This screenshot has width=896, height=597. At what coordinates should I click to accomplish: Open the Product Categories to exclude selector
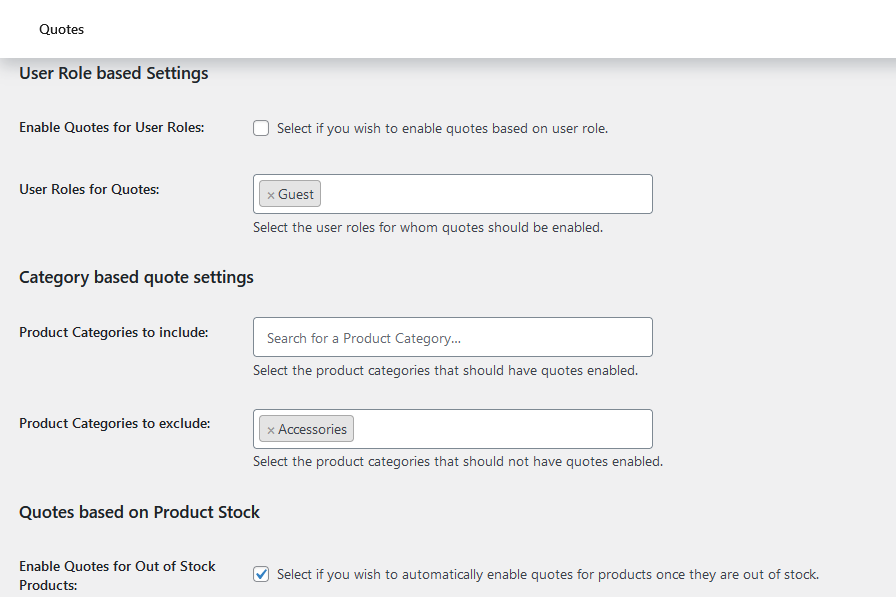coord(500,429)
